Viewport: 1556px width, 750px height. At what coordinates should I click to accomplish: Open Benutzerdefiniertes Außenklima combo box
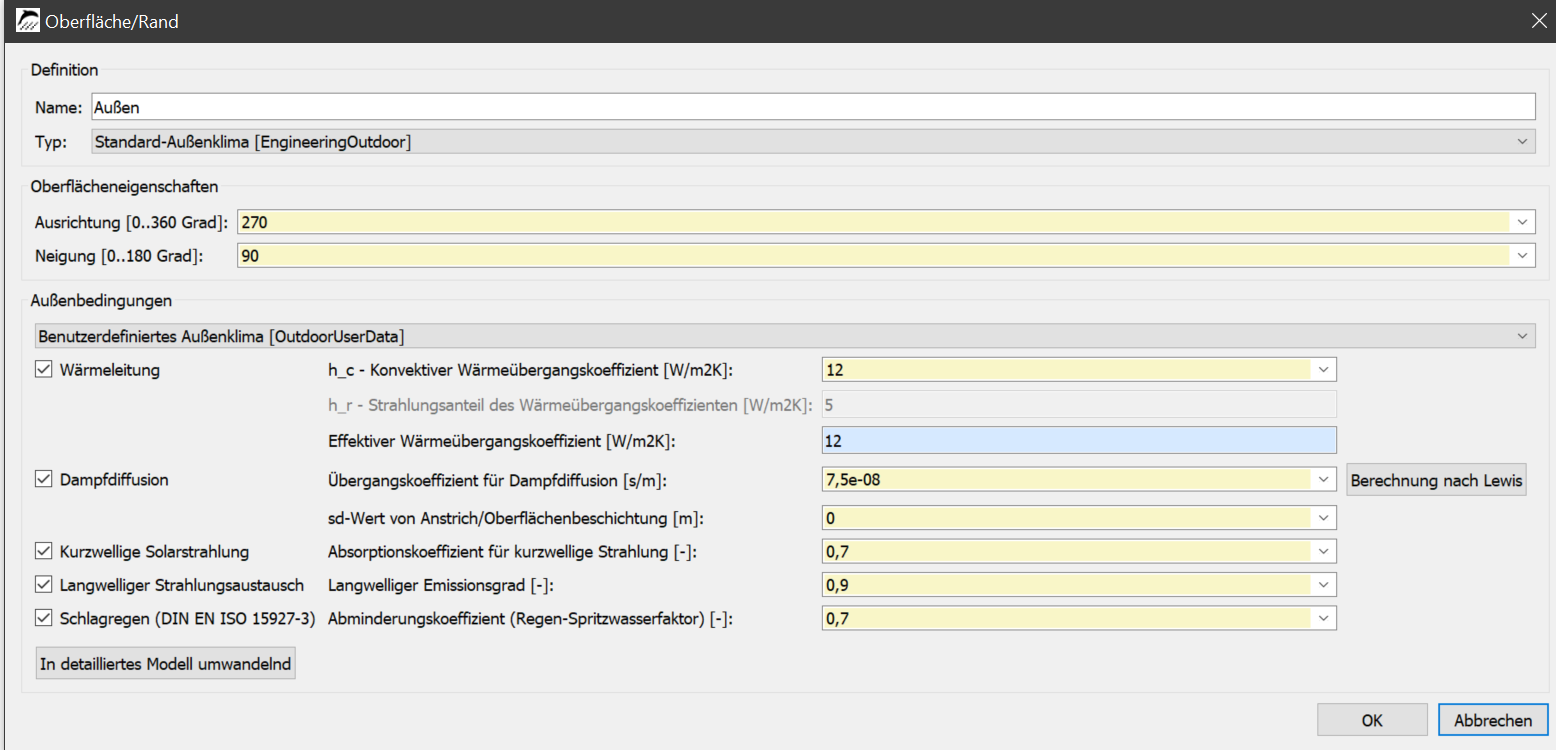click(785, 335)
